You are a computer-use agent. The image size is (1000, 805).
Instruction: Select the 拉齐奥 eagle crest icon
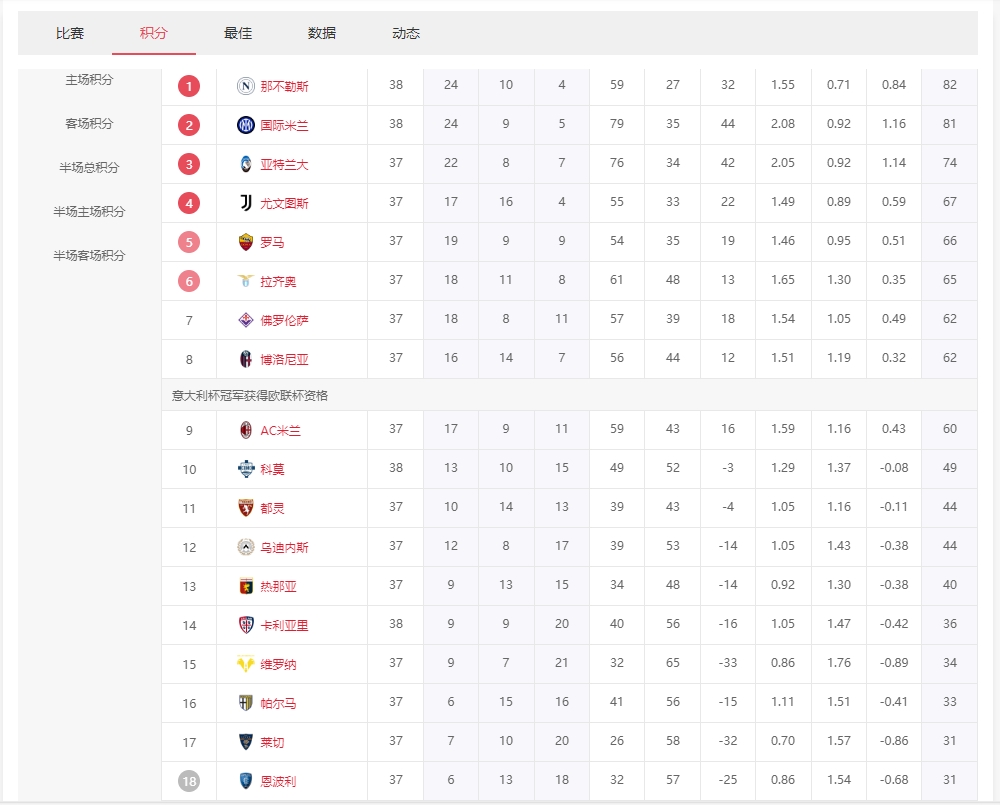point(243,280)
